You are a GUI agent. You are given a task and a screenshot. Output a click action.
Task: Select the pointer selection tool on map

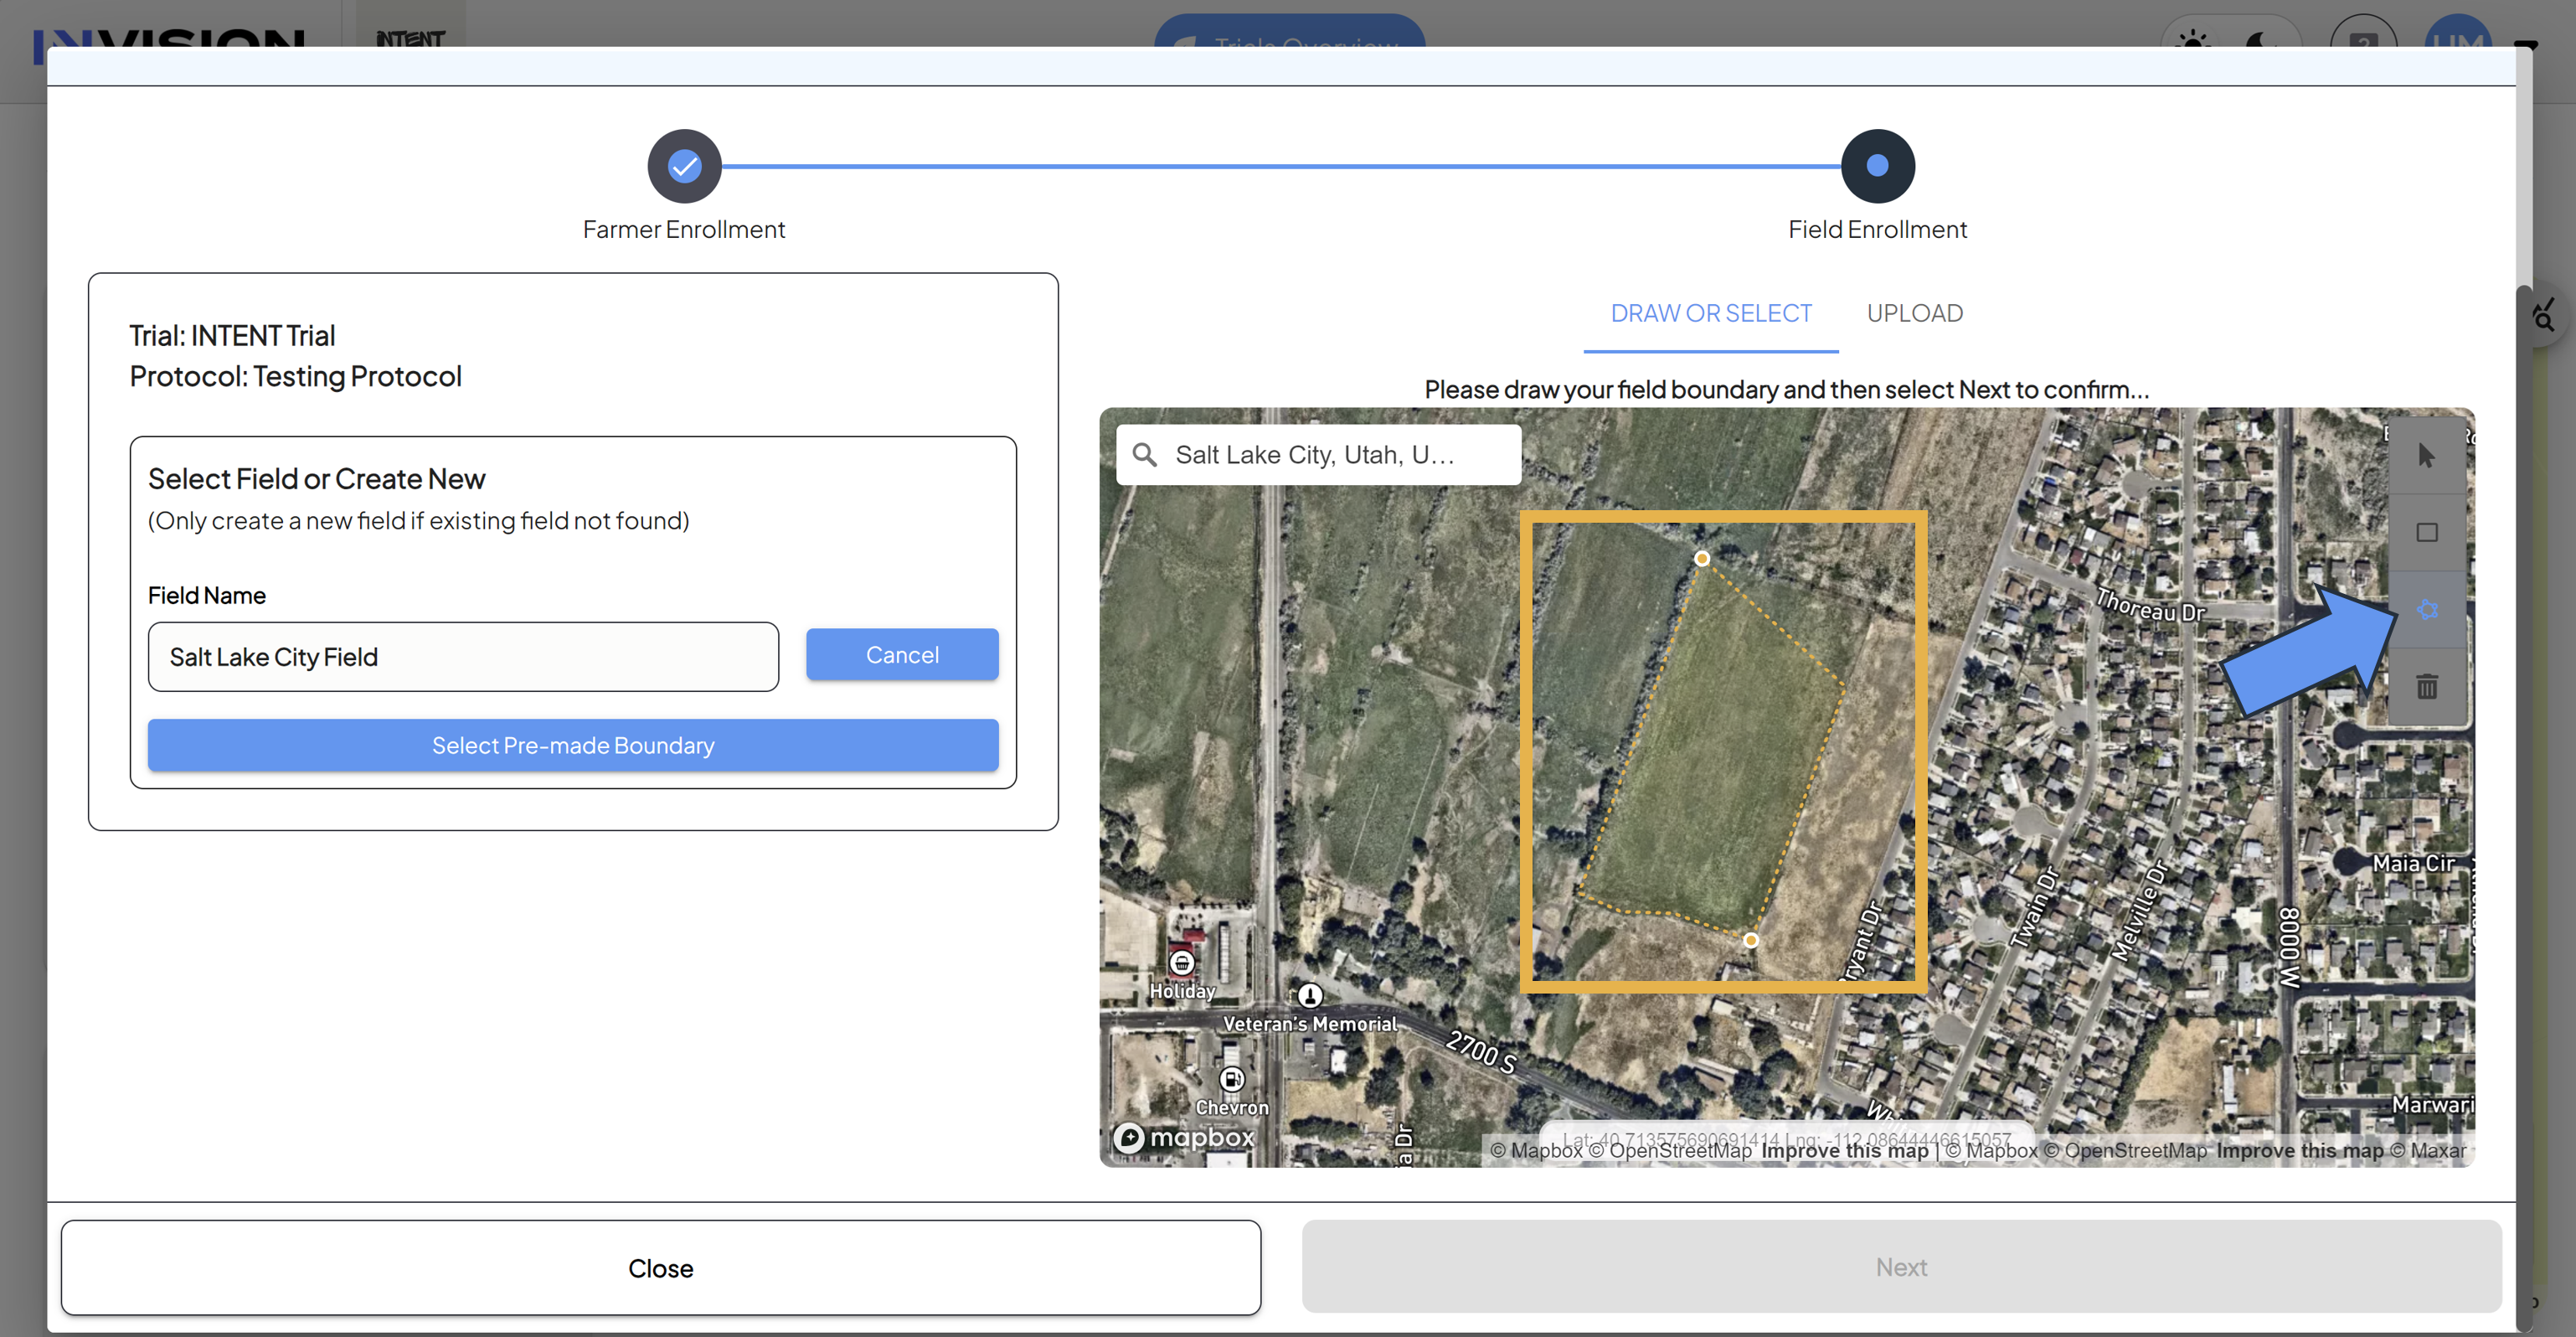pyautogui.click(x=2426, y=456)
